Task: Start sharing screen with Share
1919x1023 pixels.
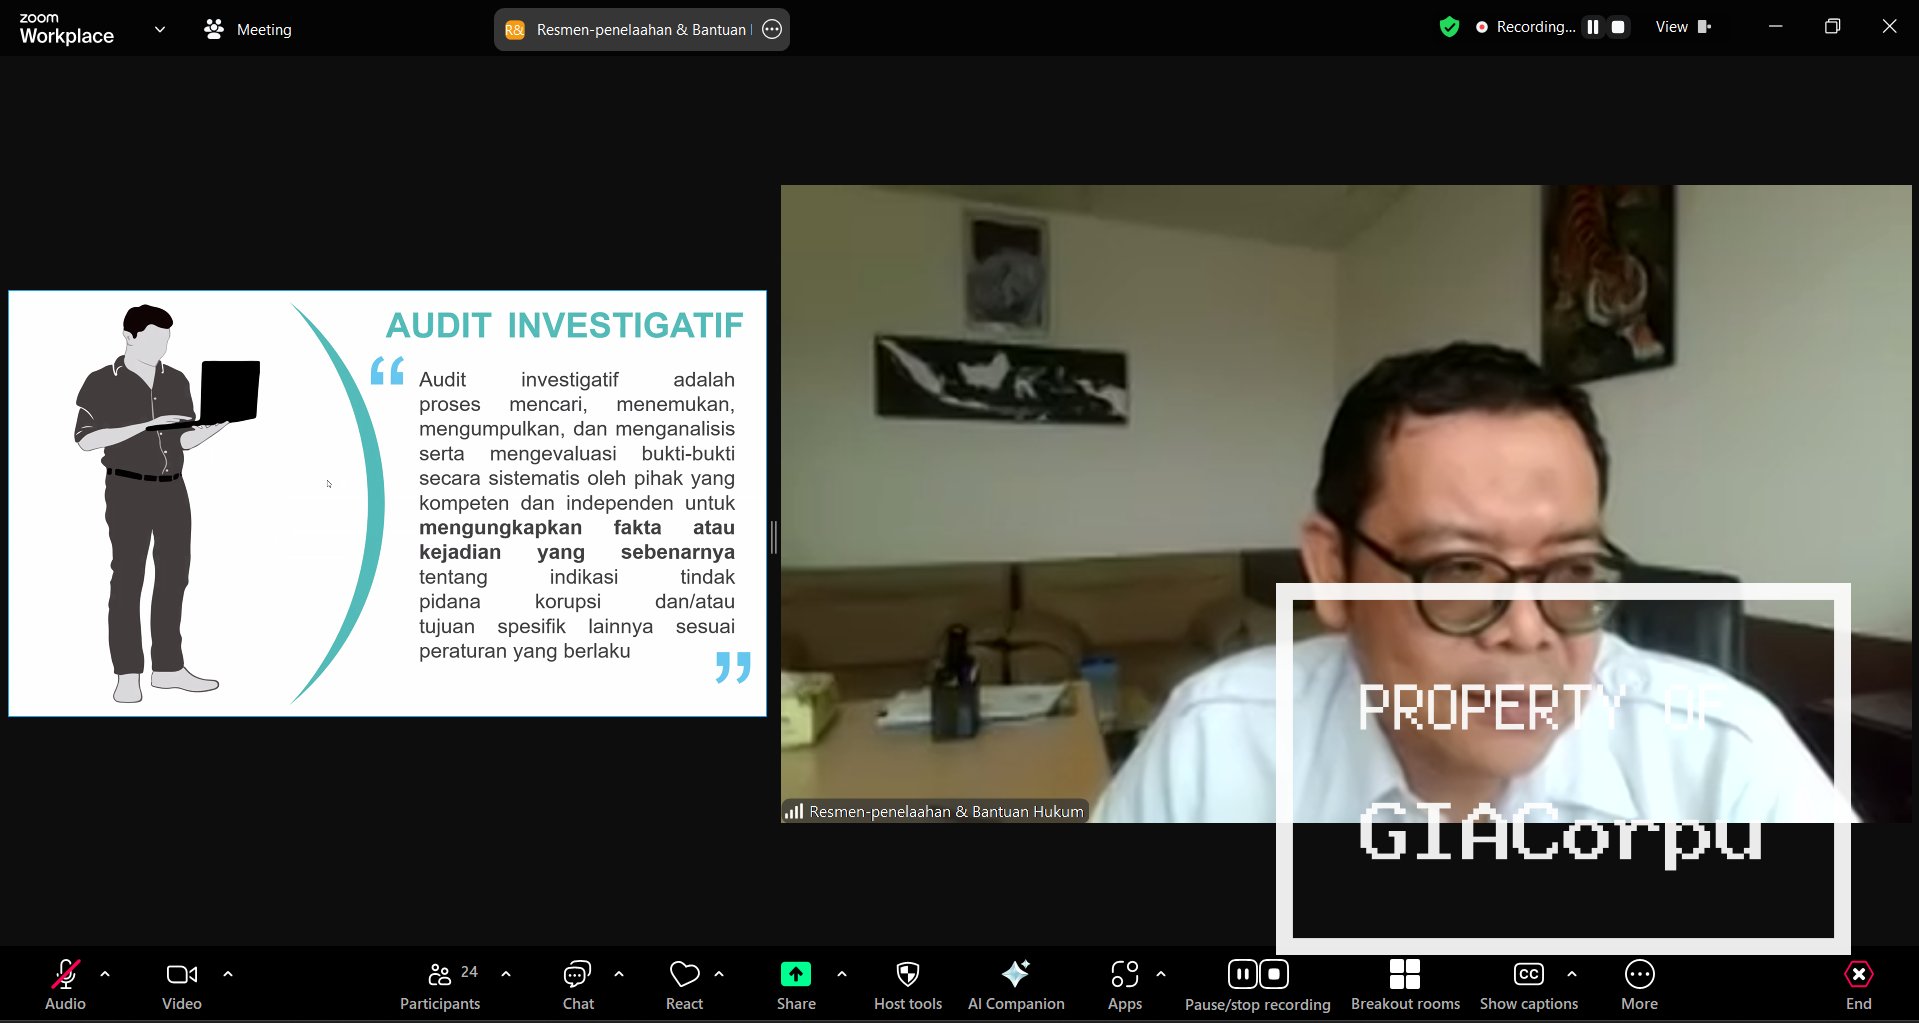Action: pos(796,985)
